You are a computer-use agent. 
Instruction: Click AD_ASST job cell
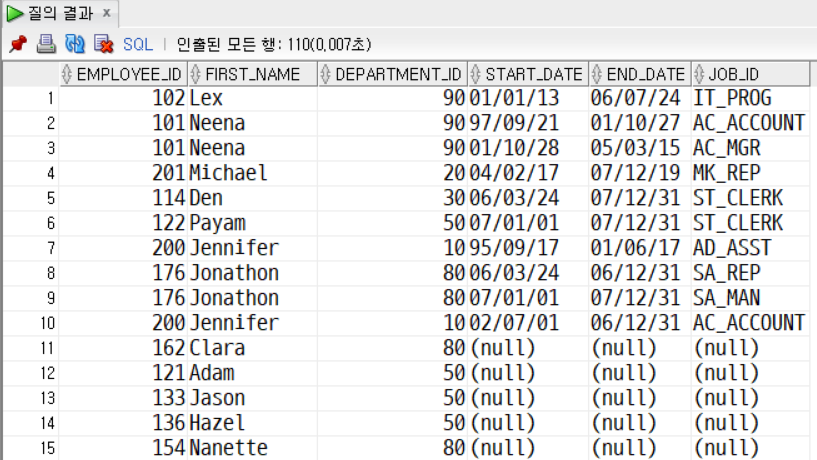[751, 248]
